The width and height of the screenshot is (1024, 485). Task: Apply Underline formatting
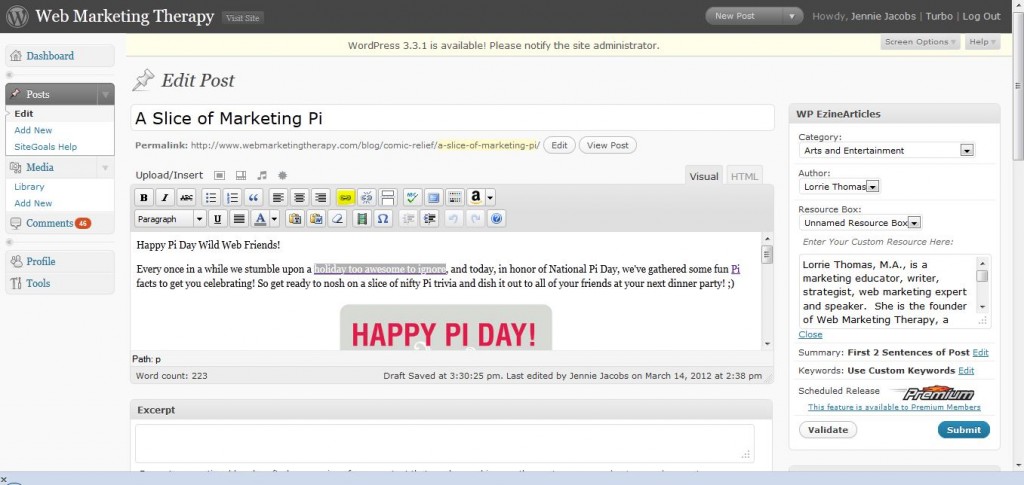pyautogui.click(x=217, y=219)
